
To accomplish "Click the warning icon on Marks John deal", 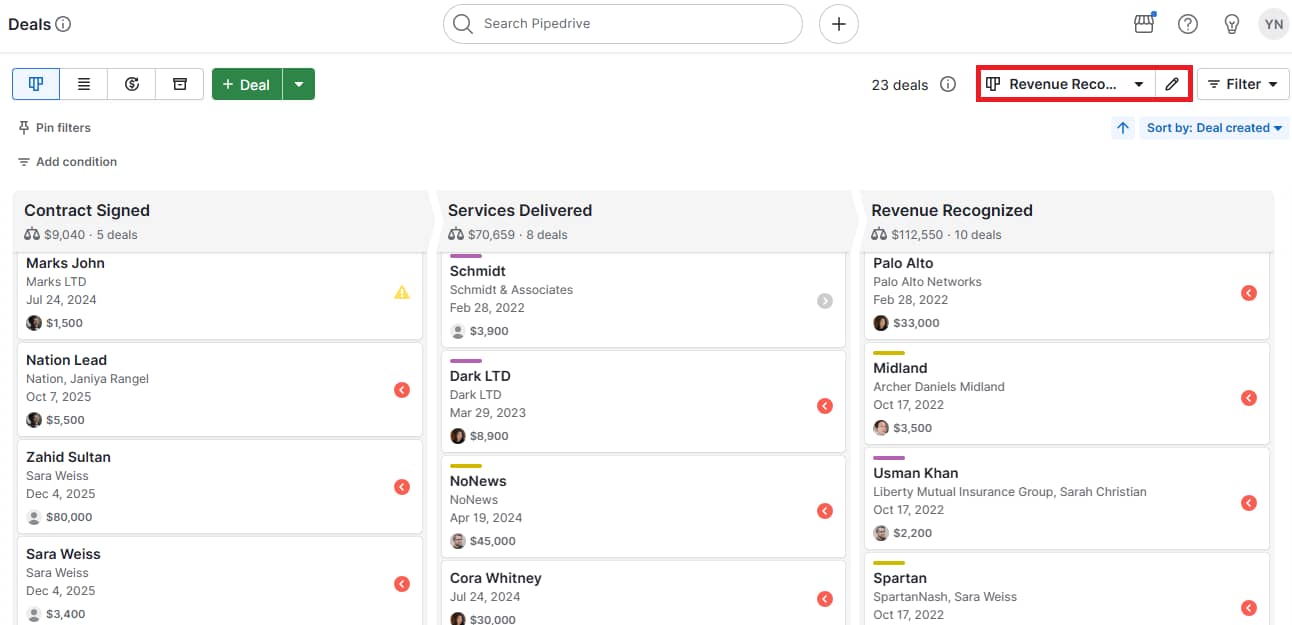I will tap(402, 292).
